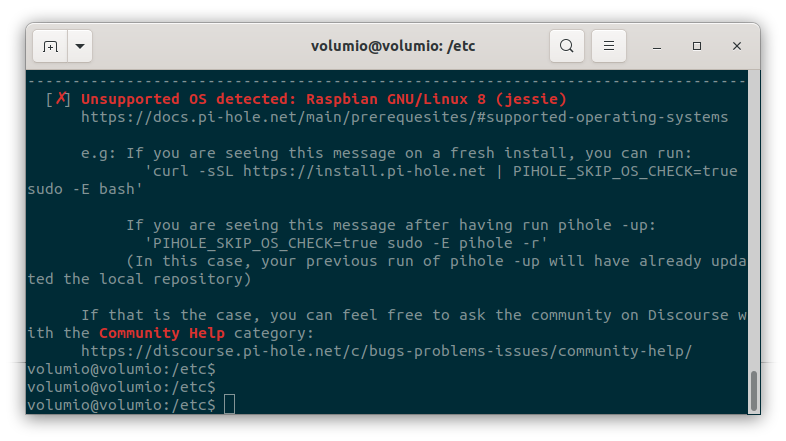The width and height of the screenshot is (786, 441).
Task: Click the red Community Help text
Action: 161,333
